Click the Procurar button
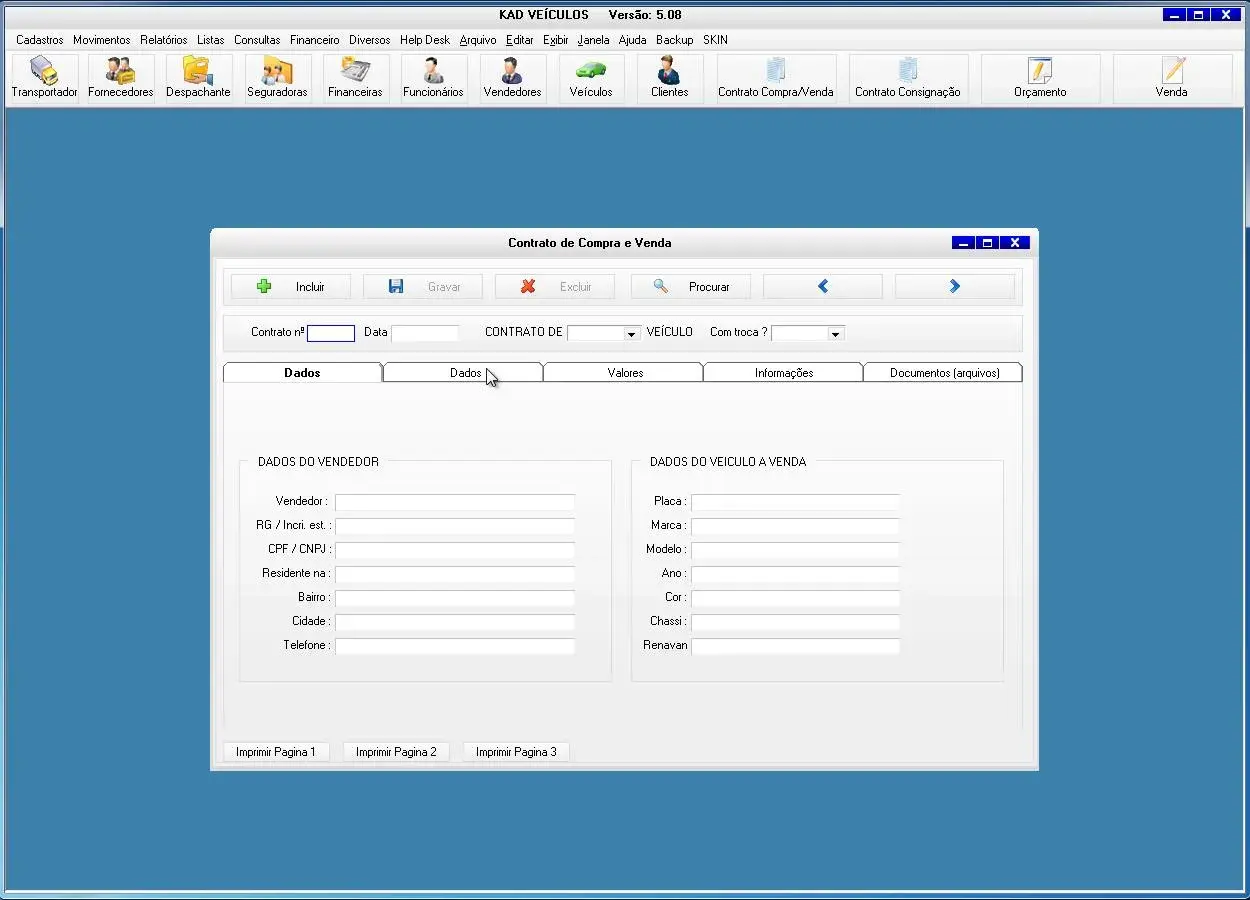 [x=691, y=287]
